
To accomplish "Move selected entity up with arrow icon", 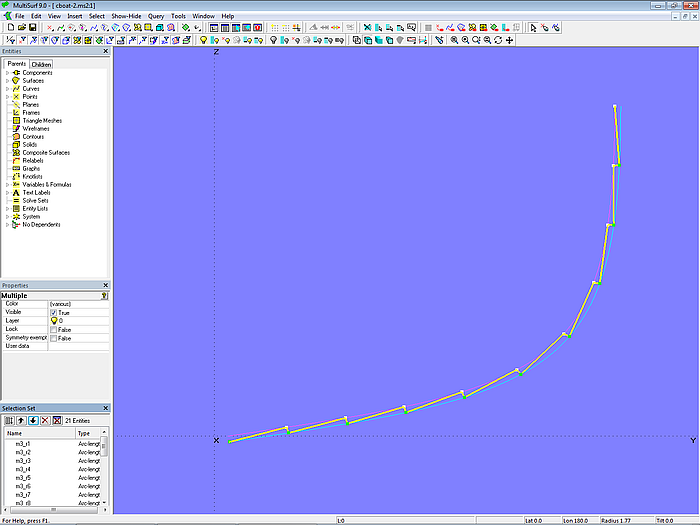I will [21, 420].
